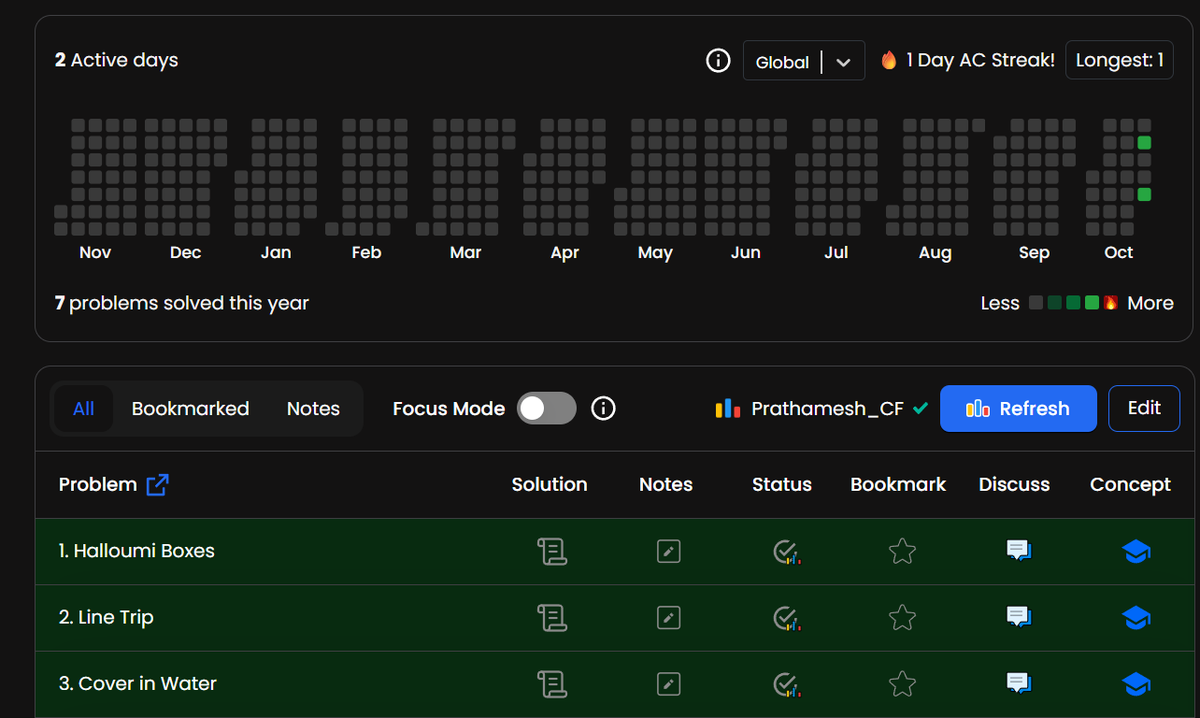Image resolution: width=1200 pixels, height=718 pixels.
Task: Edit notes for Halloumi Boxes
Action: click(669, 551)
